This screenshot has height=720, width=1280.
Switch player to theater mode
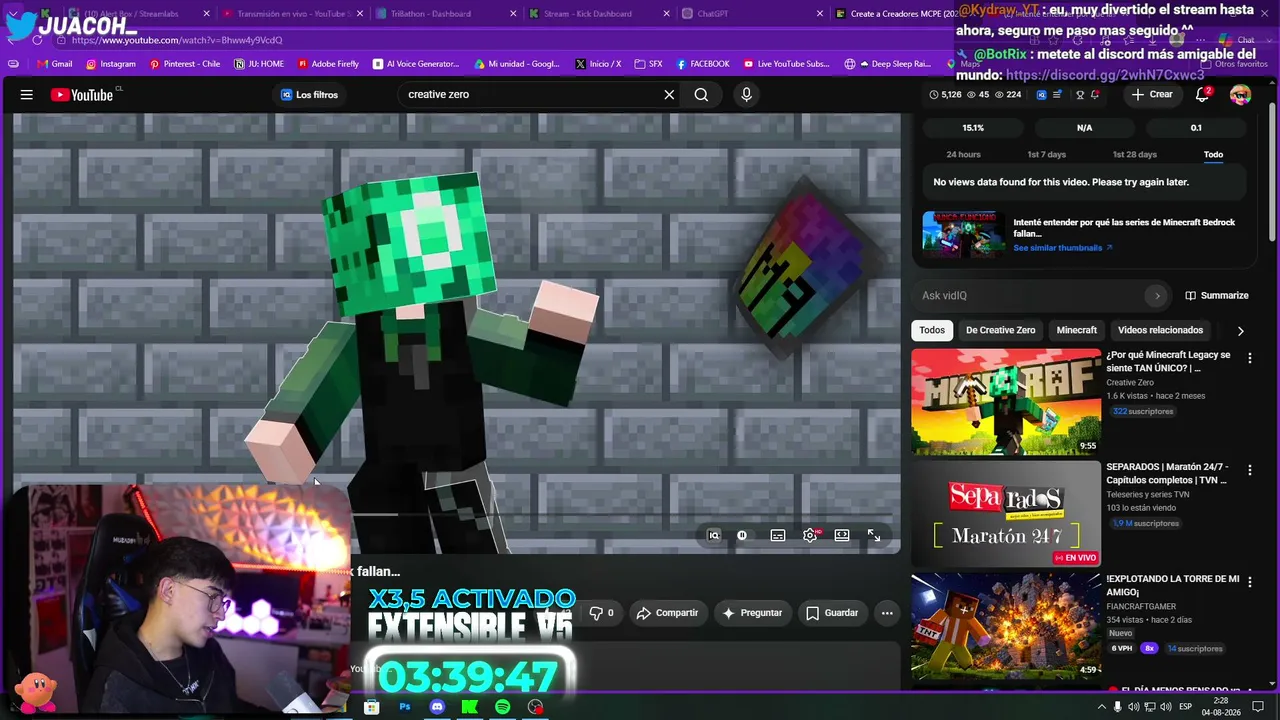tap(842, 536)
